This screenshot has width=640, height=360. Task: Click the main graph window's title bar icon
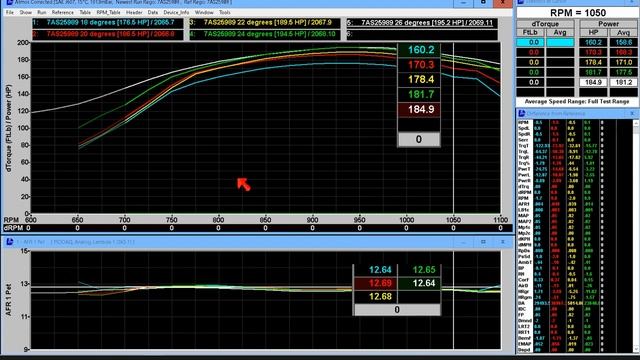[9, 2]
